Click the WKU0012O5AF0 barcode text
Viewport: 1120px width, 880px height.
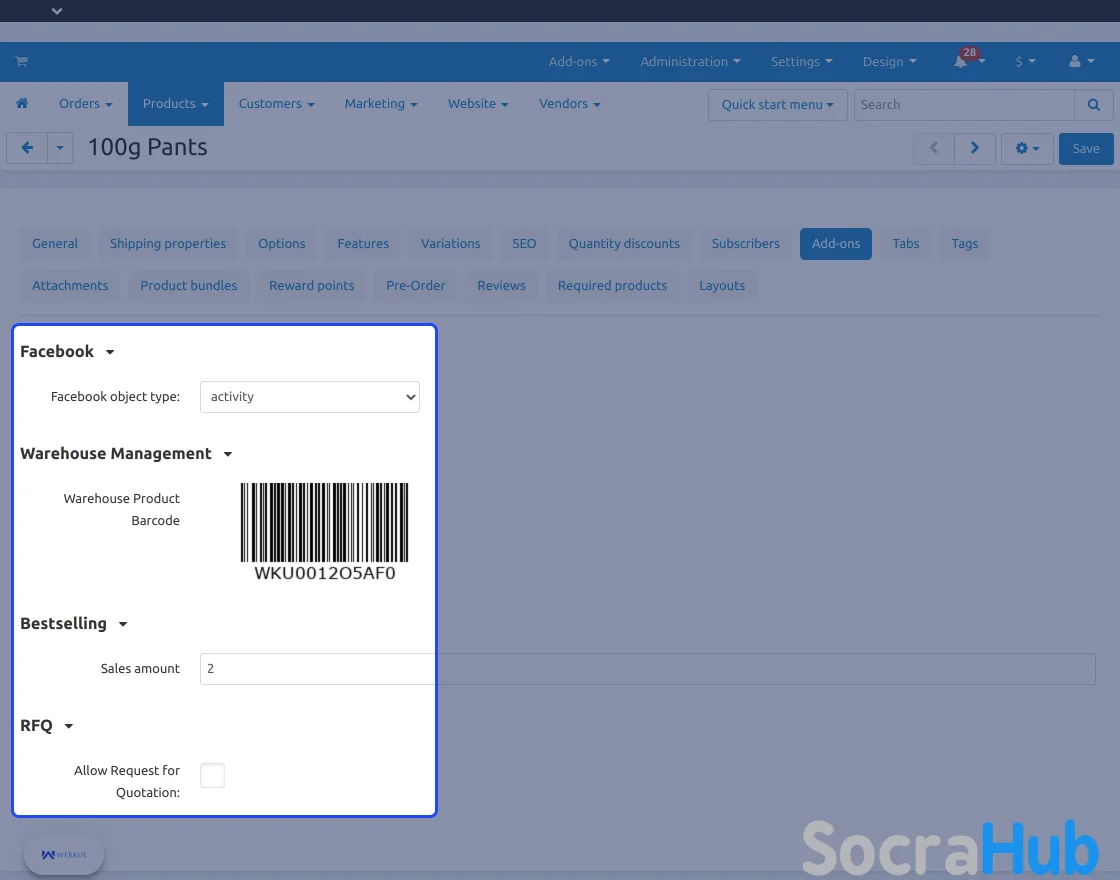click(x=325, y=573)
